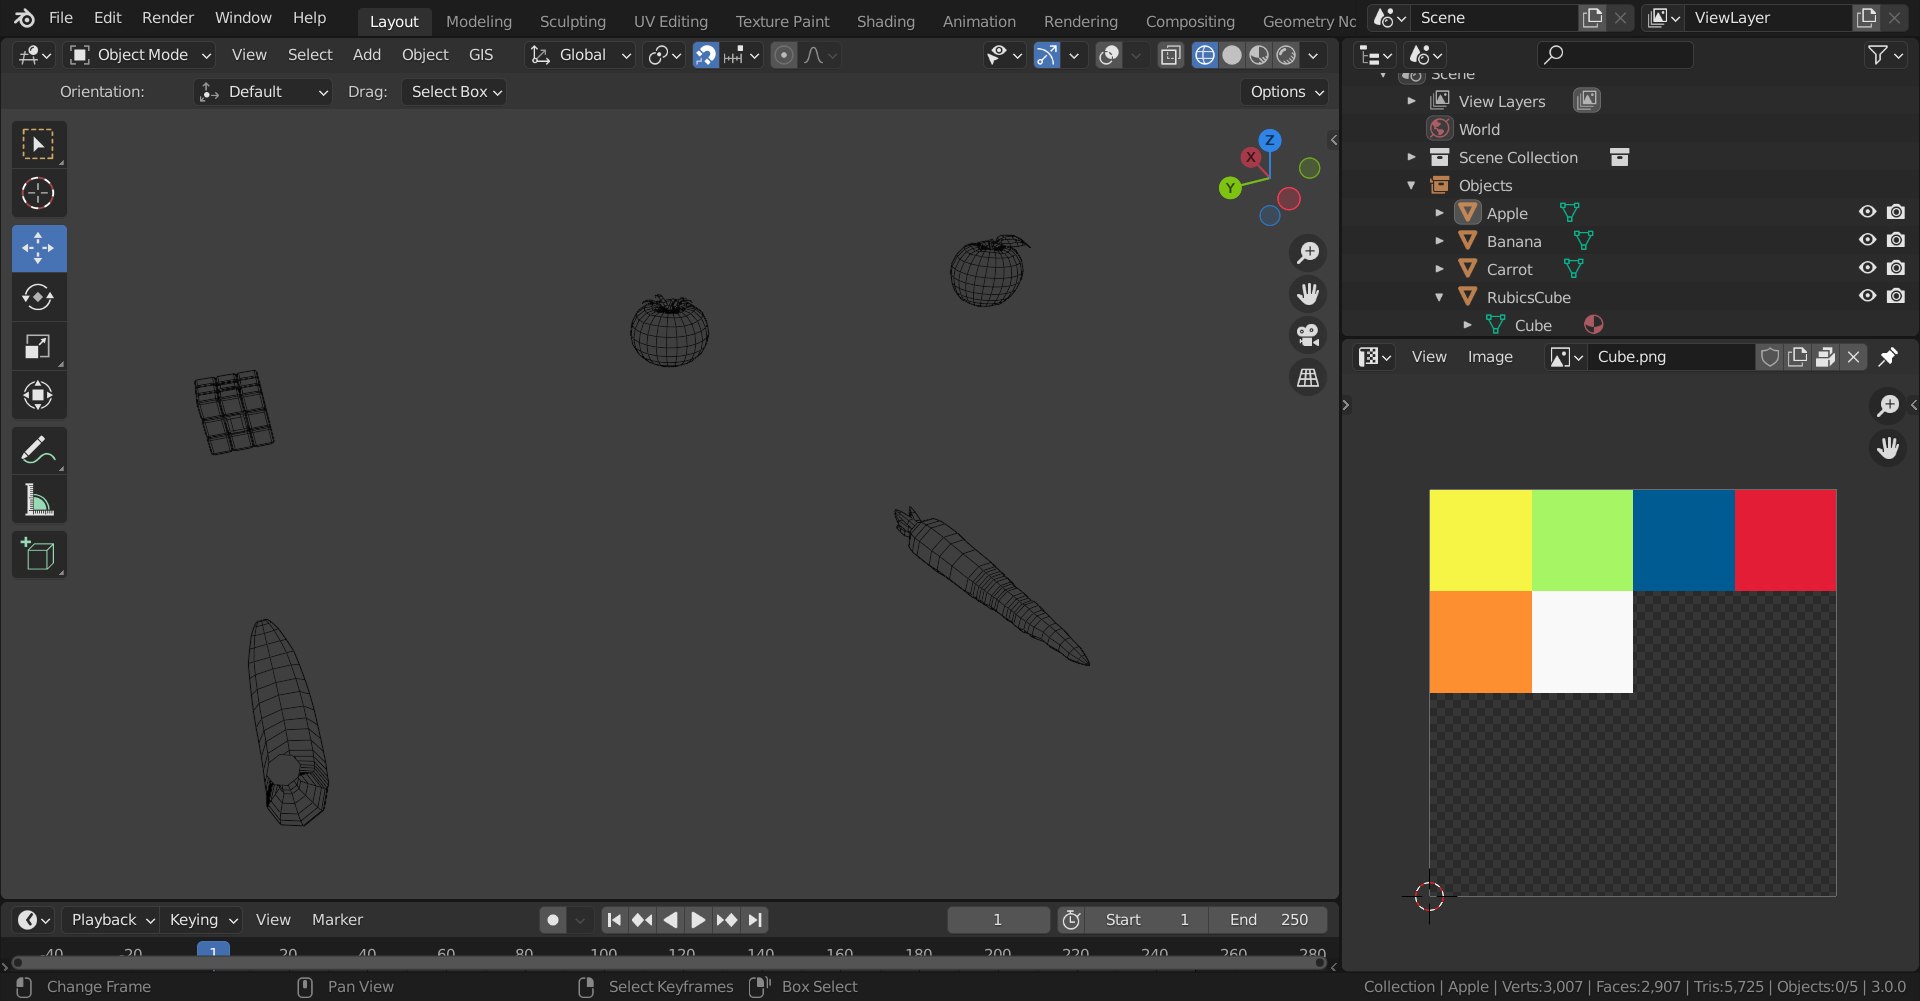Image resolution: width=1920 pixels, height=1001 pixels.
Task: Select the Select Box tool in toolbar
Action: click(39, 145)
